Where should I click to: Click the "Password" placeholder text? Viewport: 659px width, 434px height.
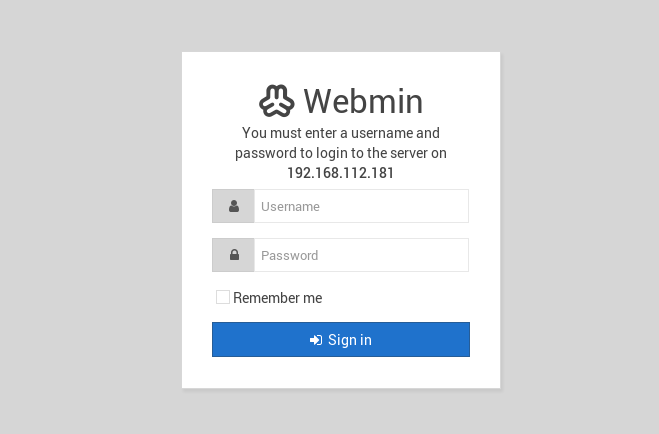290,255
